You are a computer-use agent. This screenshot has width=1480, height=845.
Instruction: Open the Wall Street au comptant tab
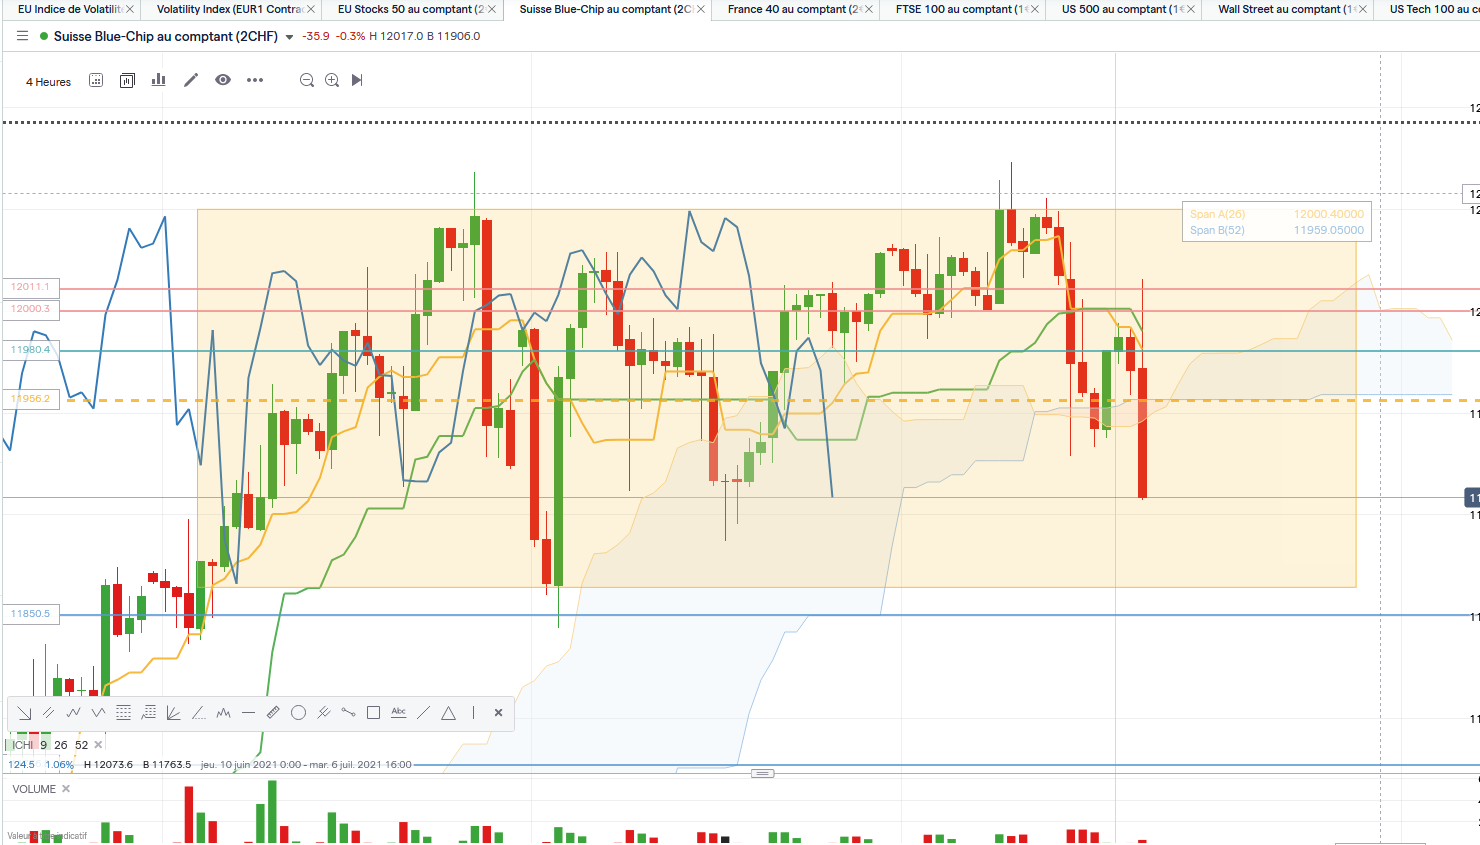[1279, 9]
